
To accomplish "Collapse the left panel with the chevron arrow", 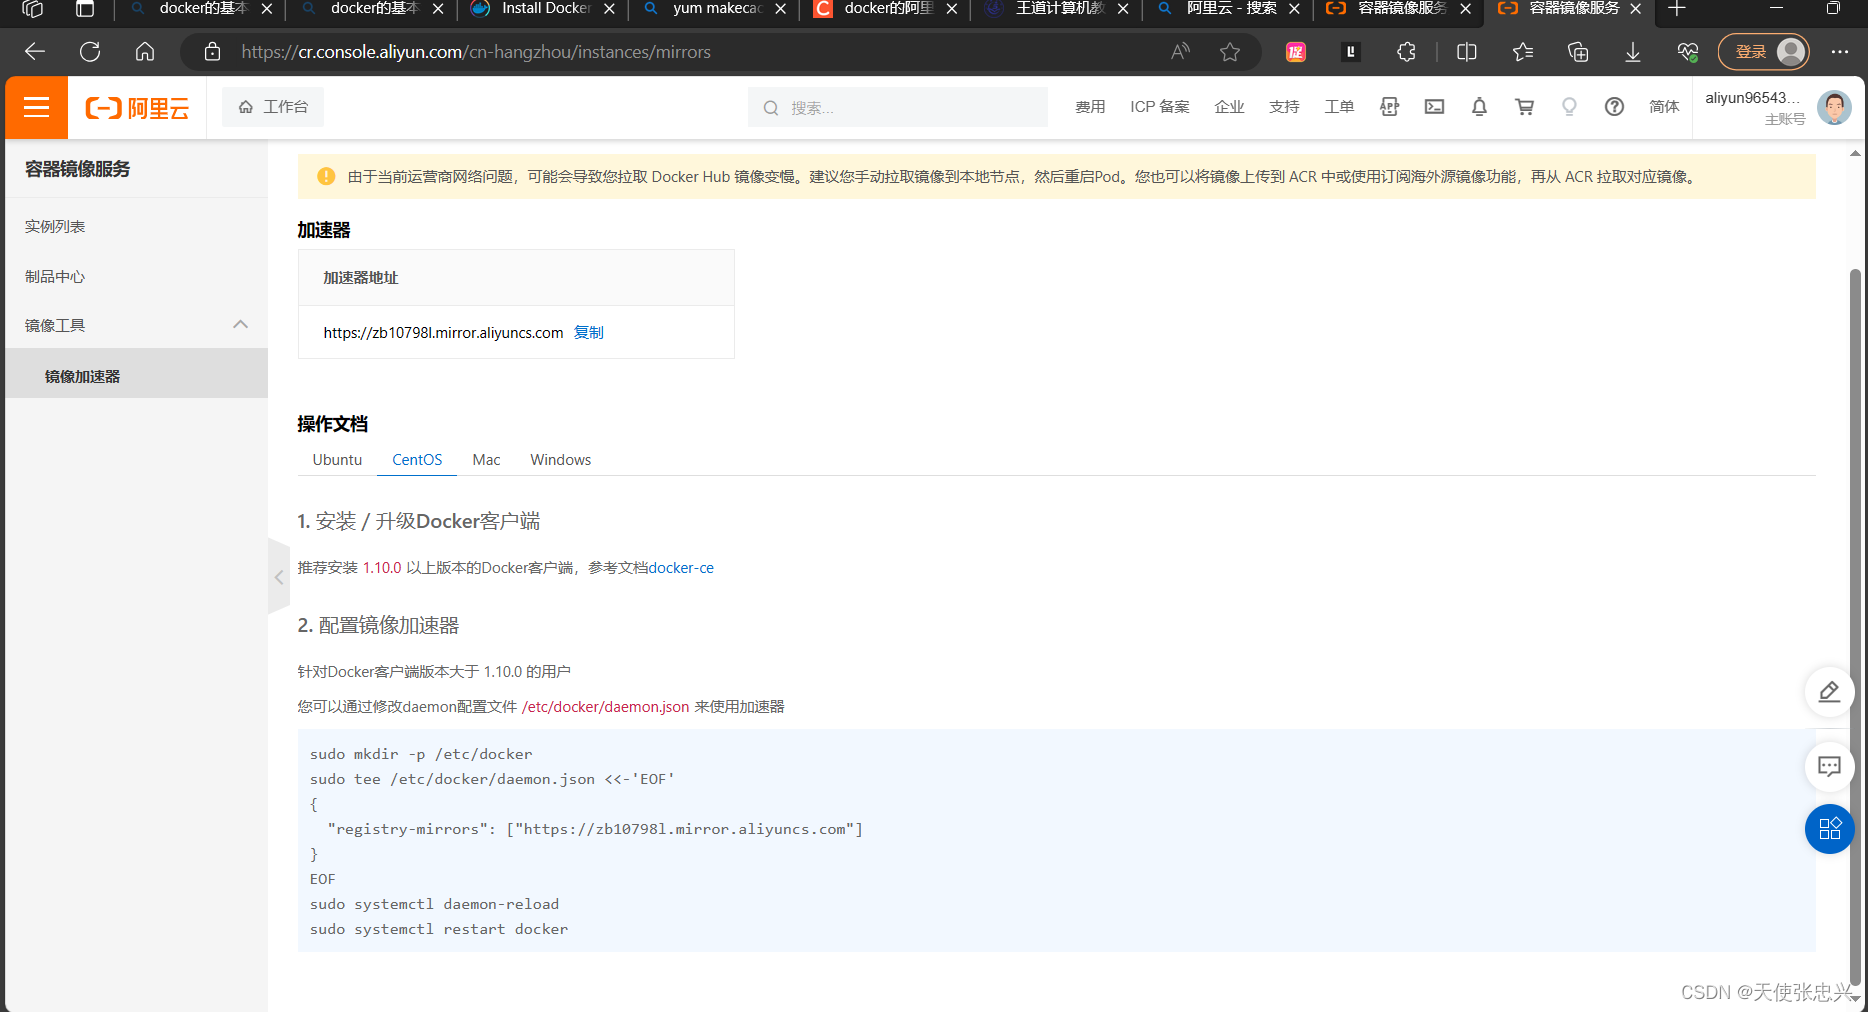I will (x=279, y=577).
